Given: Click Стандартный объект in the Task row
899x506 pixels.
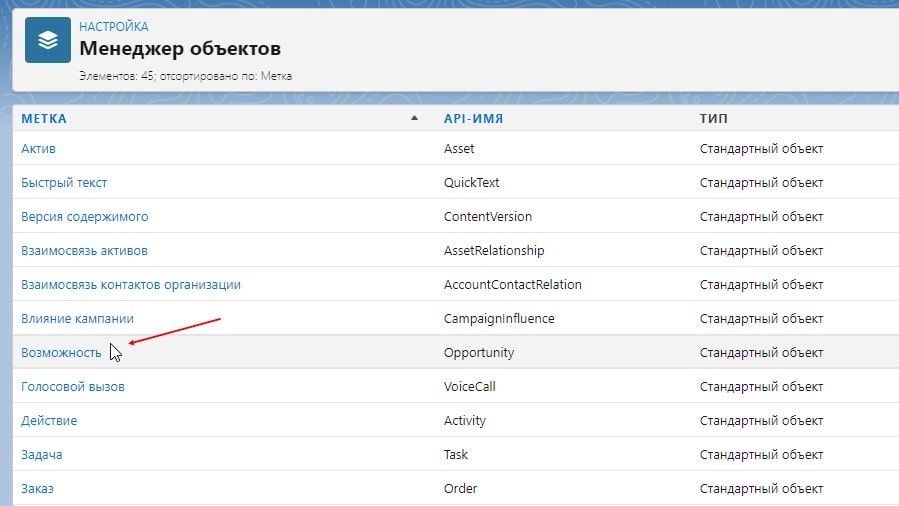Looking at the screenshot, I should 761,454.
